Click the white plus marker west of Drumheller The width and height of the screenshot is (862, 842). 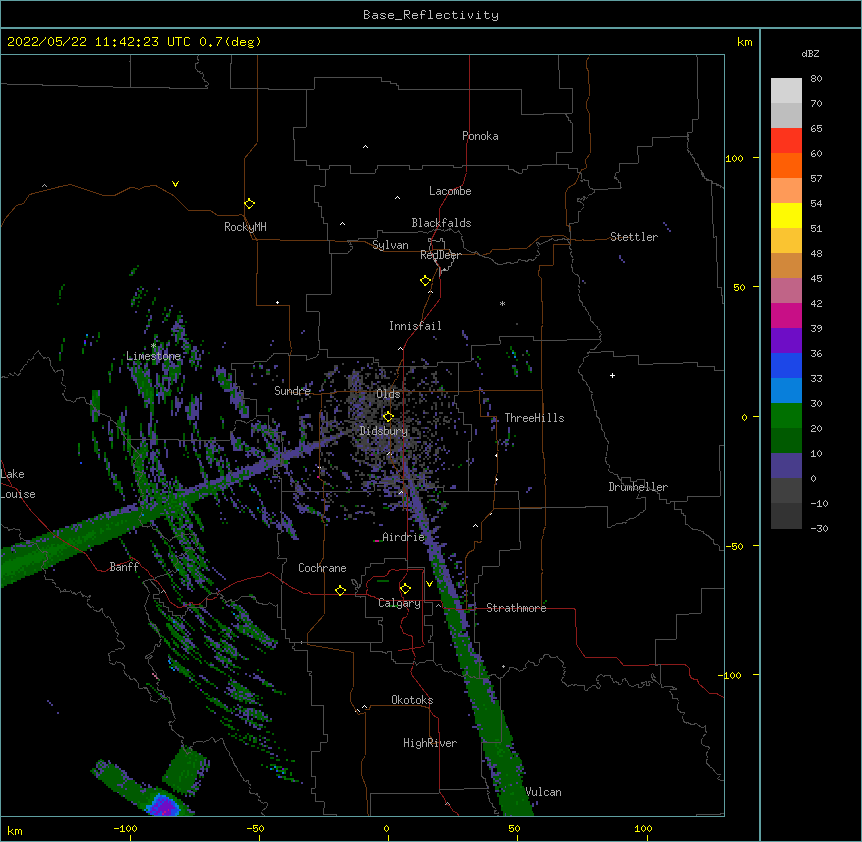coord(612,375)
